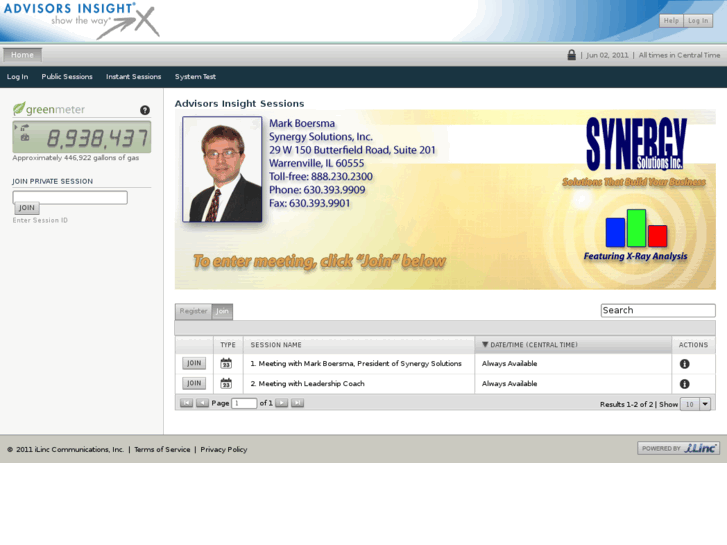Click the greenmeter leaf logo
Screen dimensions: 727x545
[x=49, y=109]
